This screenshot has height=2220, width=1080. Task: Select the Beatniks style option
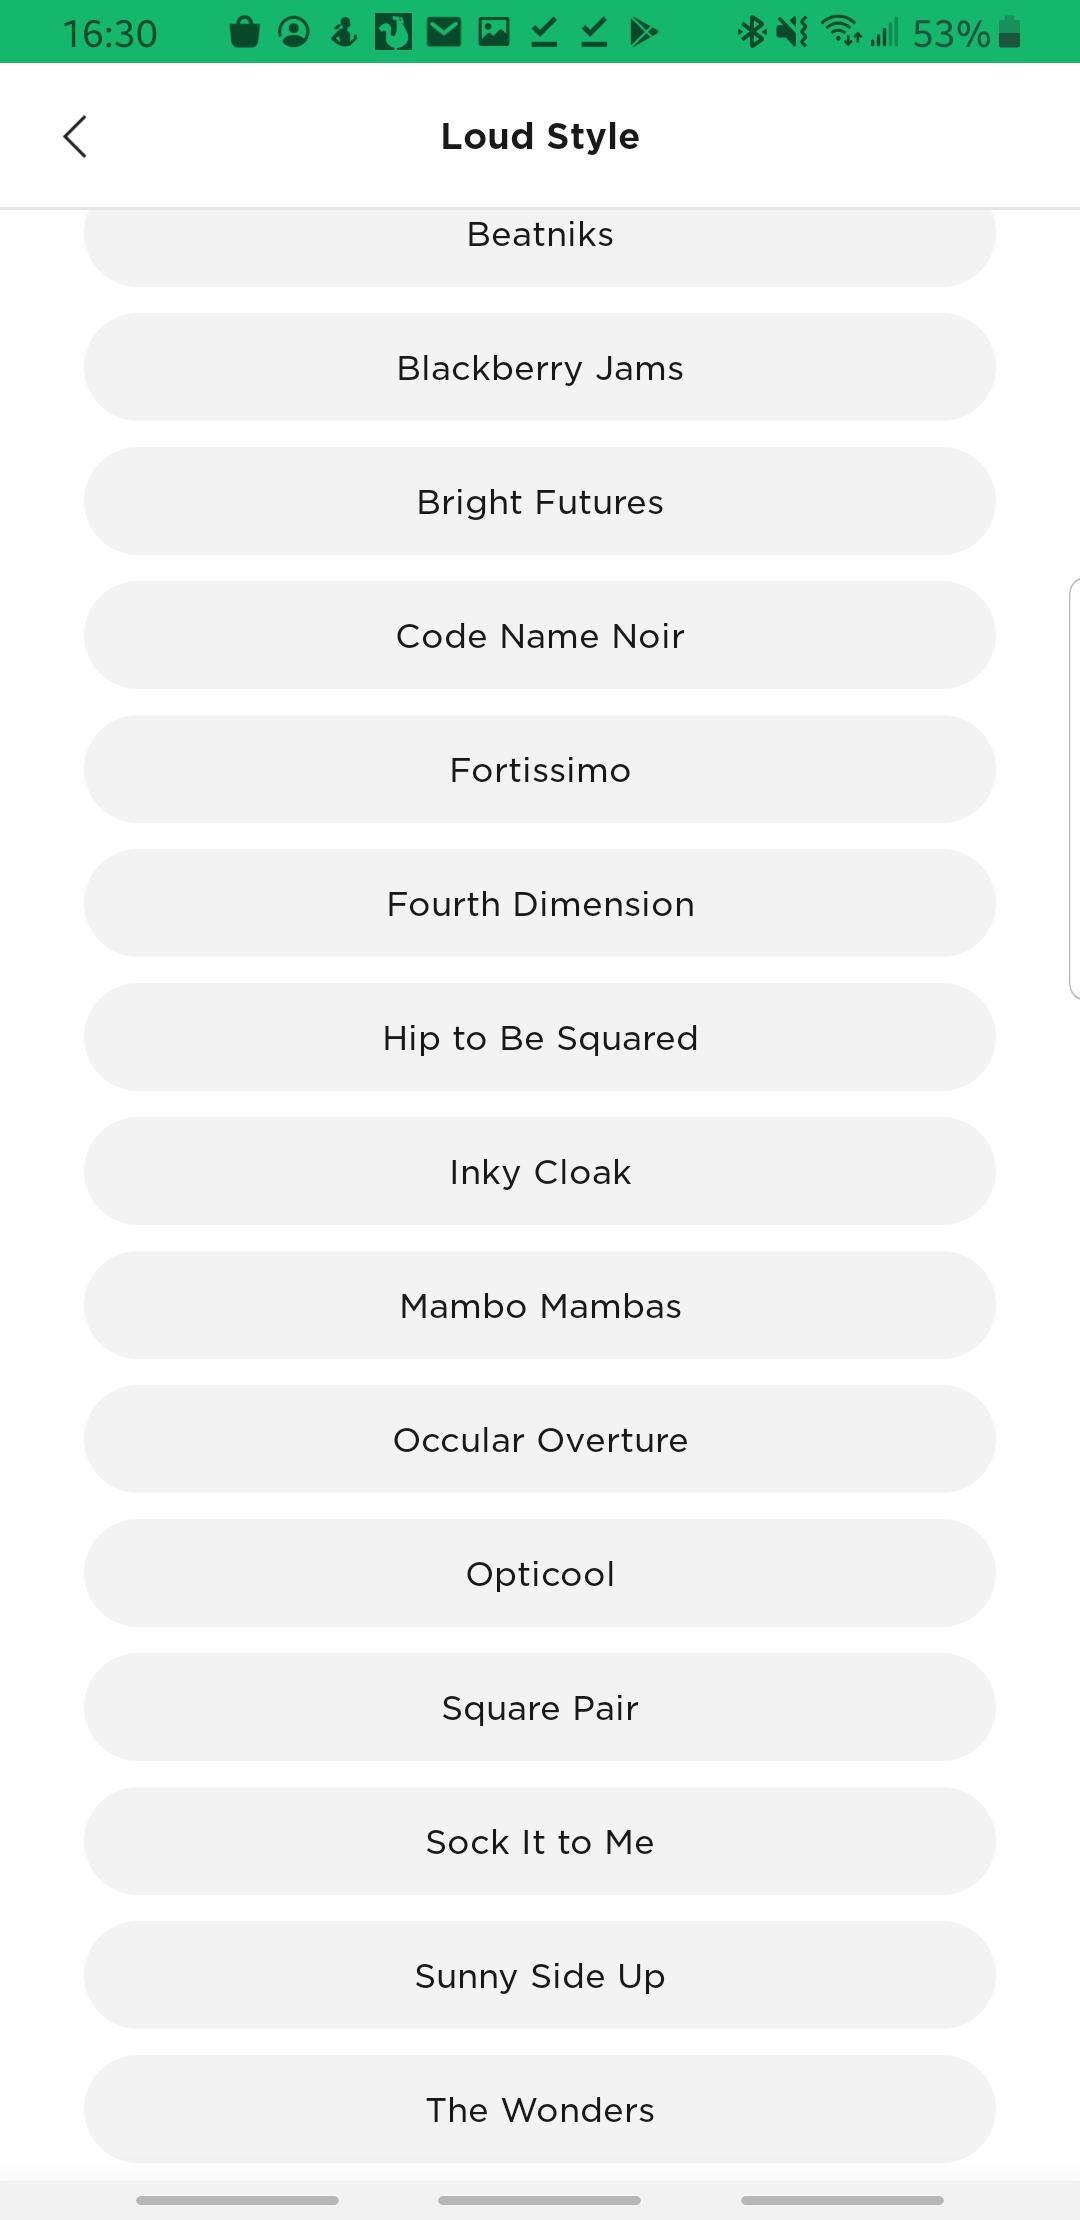point(540,240)
